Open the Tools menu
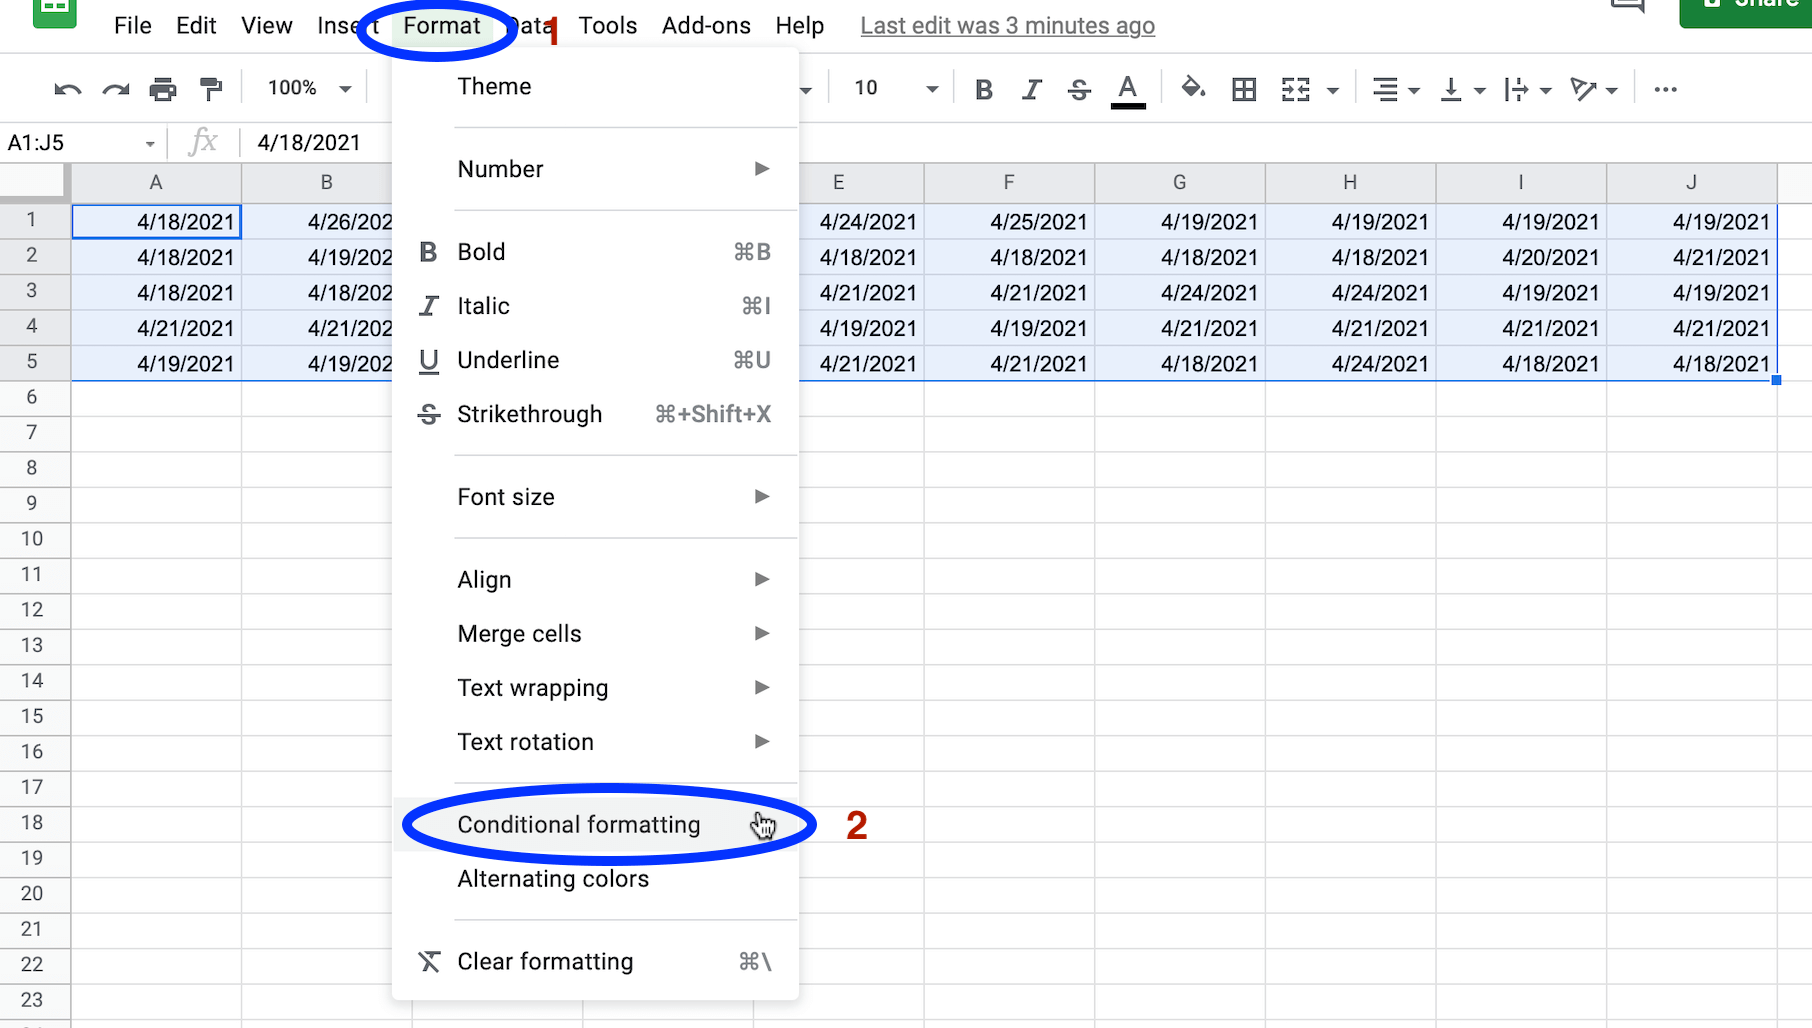 click(607, 26)
